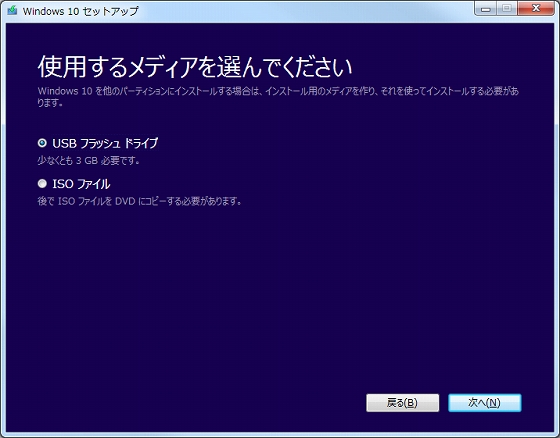
Task: Go back with the 戻る(B) button
Action: click(x=402, y=403)
